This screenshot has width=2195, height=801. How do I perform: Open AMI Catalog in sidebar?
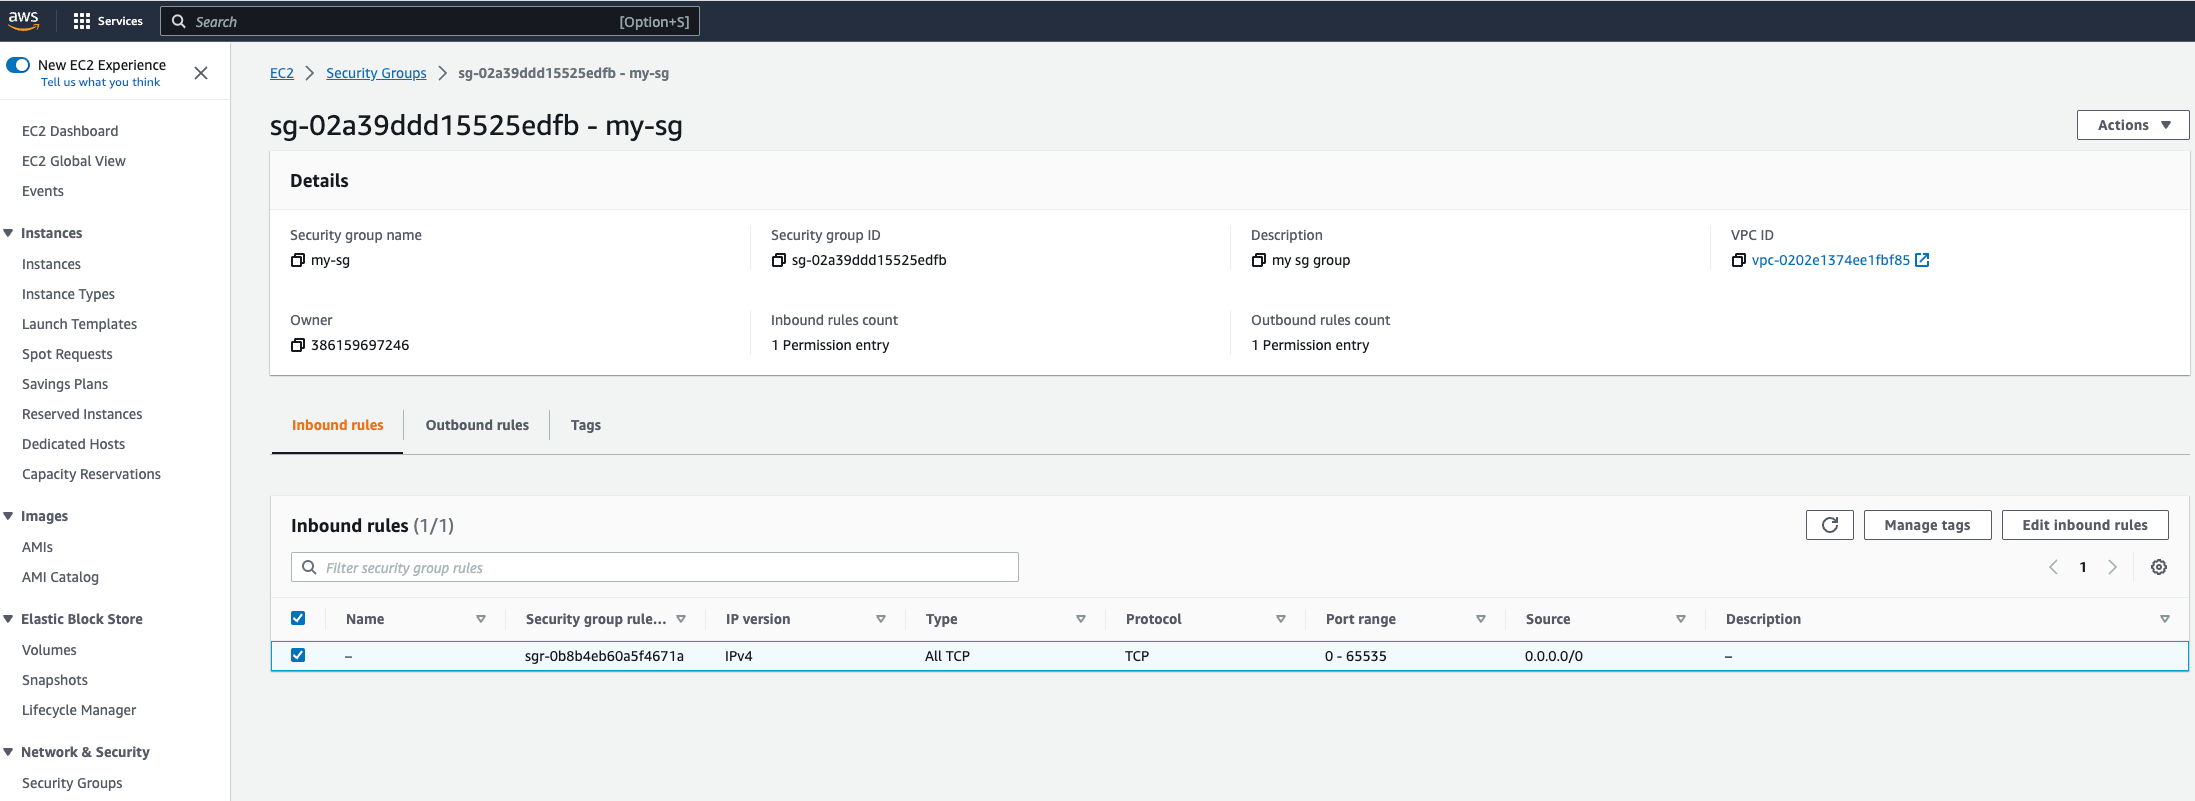point(60,577)
